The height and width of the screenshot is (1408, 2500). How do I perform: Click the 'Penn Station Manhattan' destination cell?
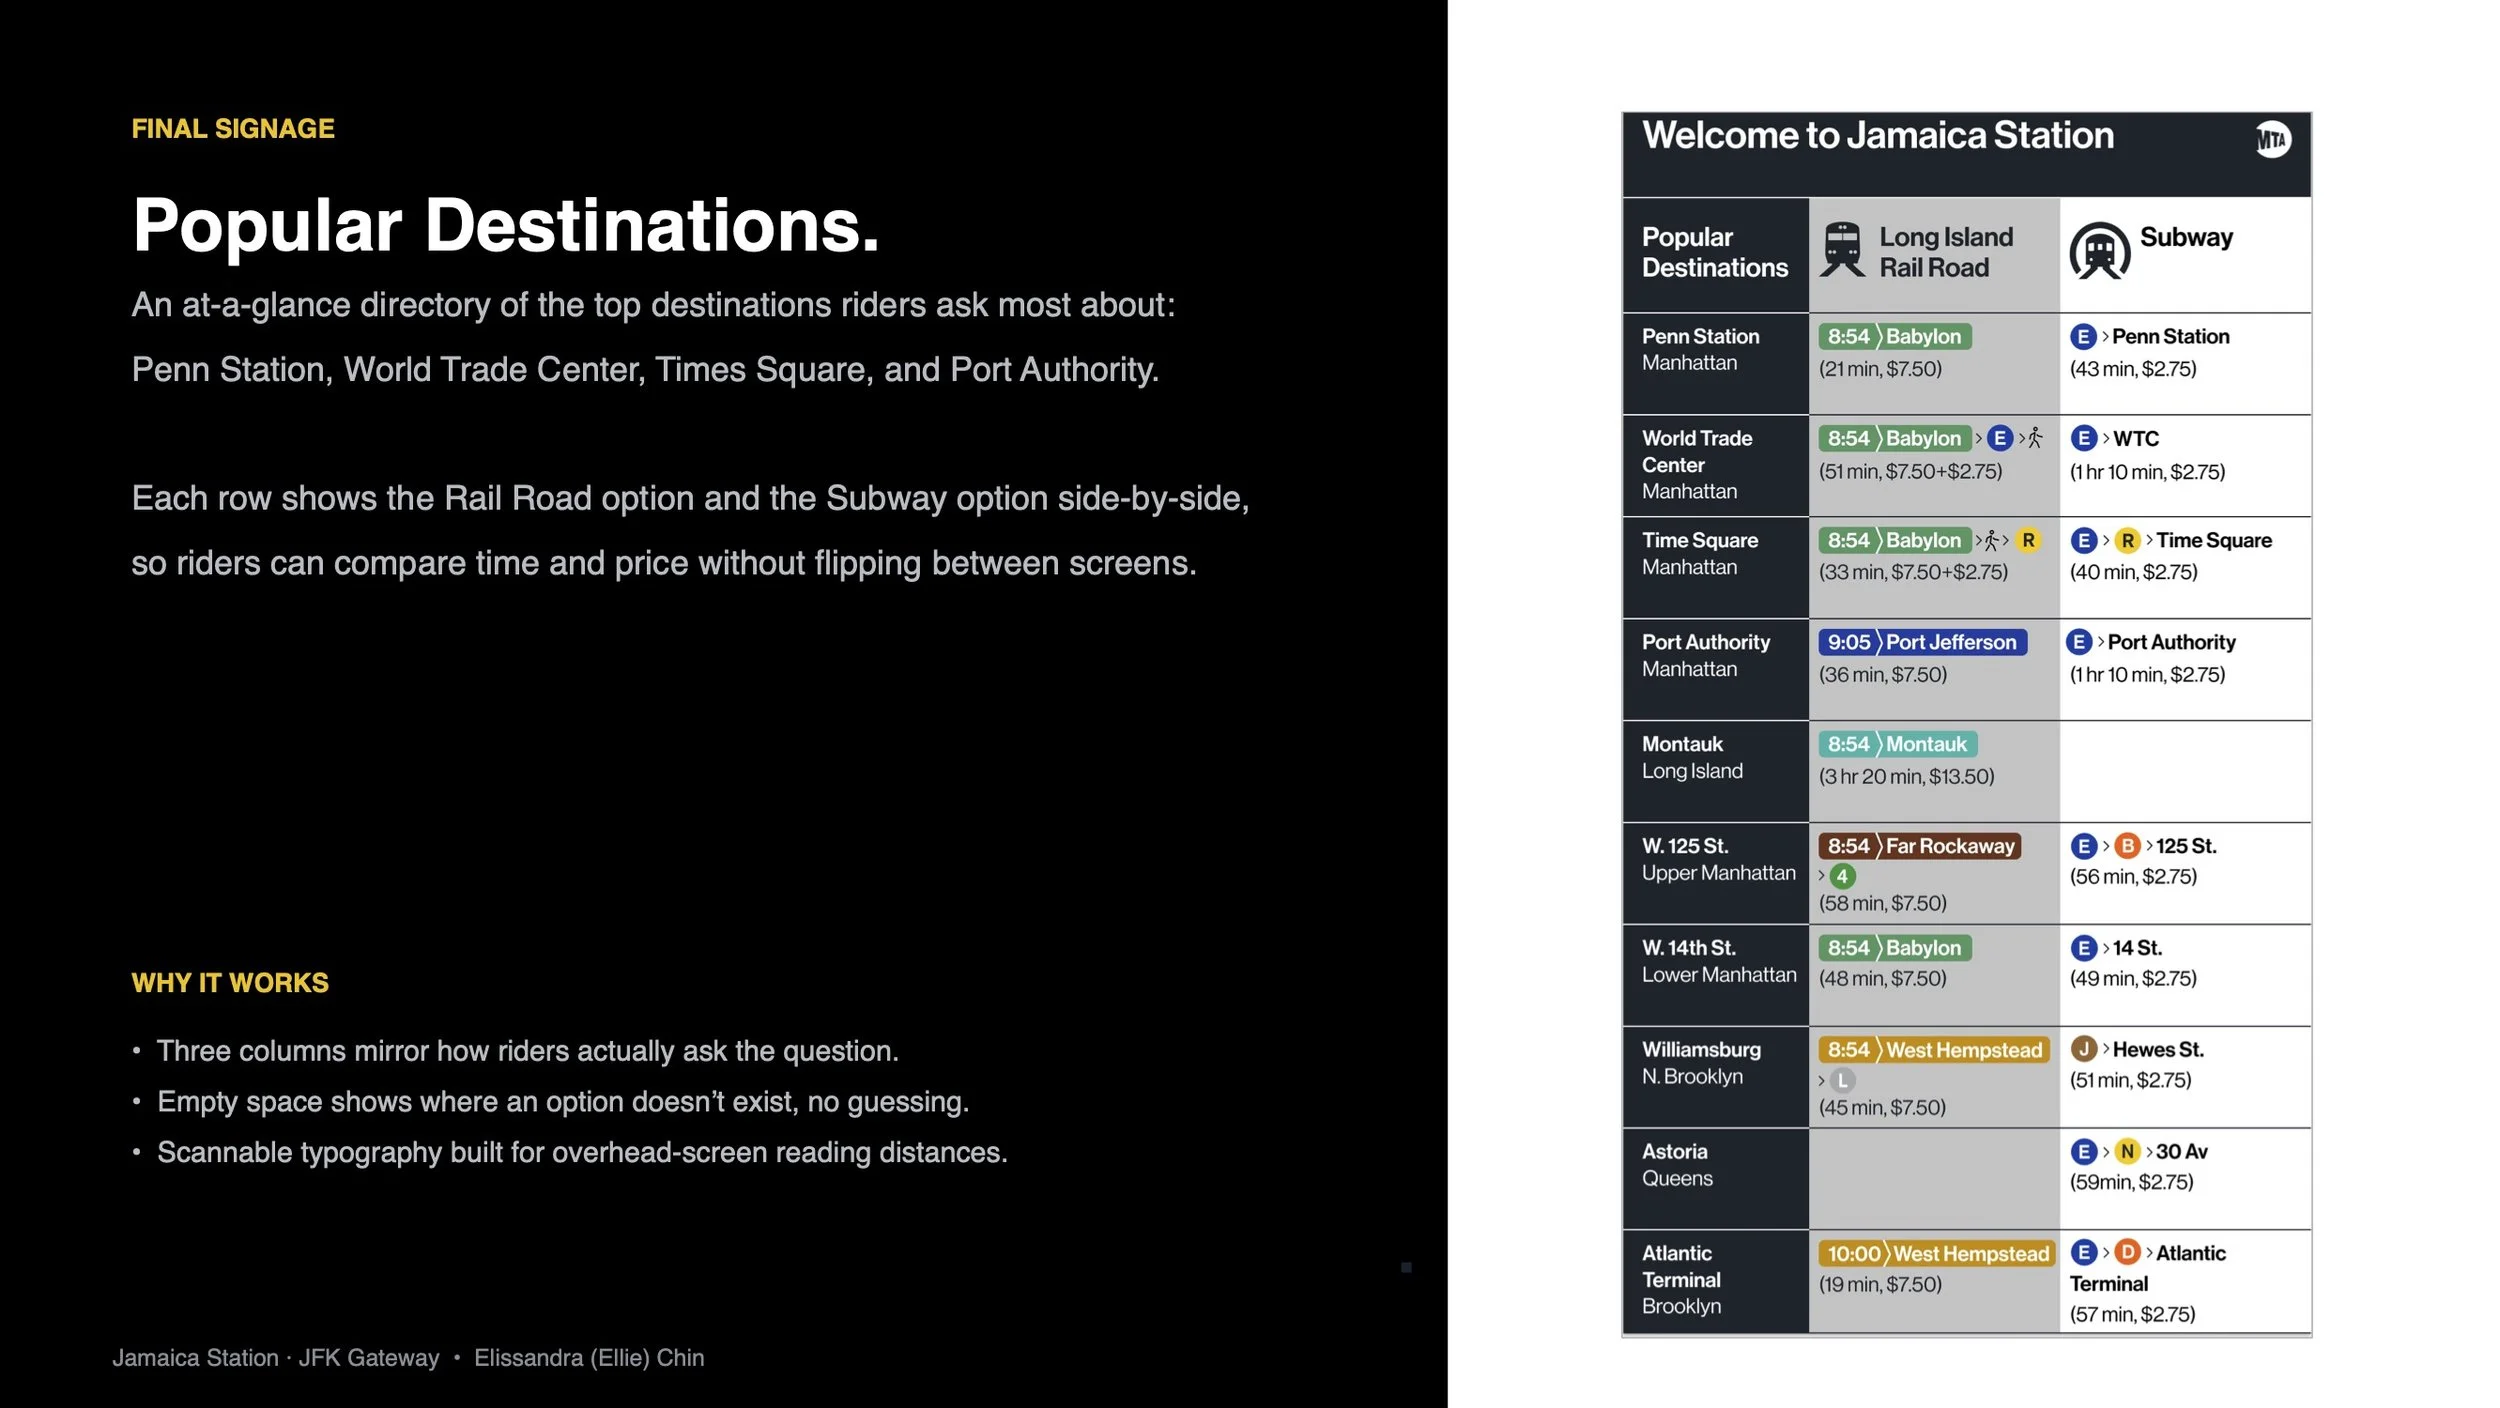(1715, 363)
